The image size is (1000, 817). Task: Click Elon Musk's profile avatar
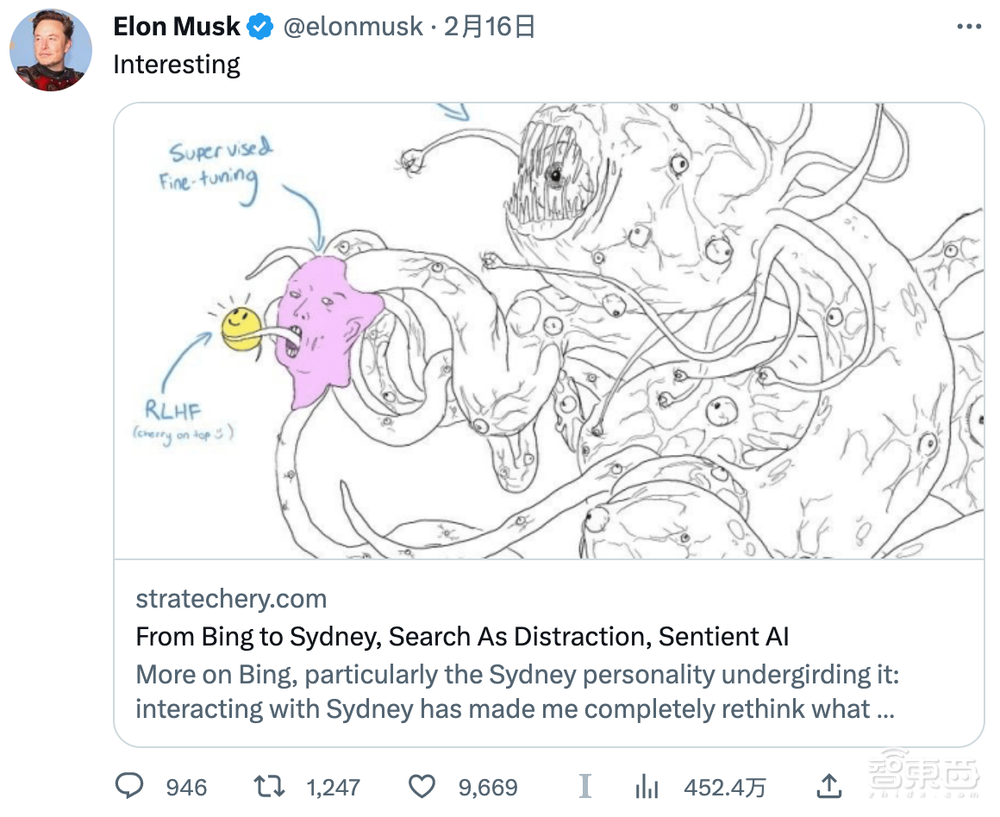click(51, 51)
